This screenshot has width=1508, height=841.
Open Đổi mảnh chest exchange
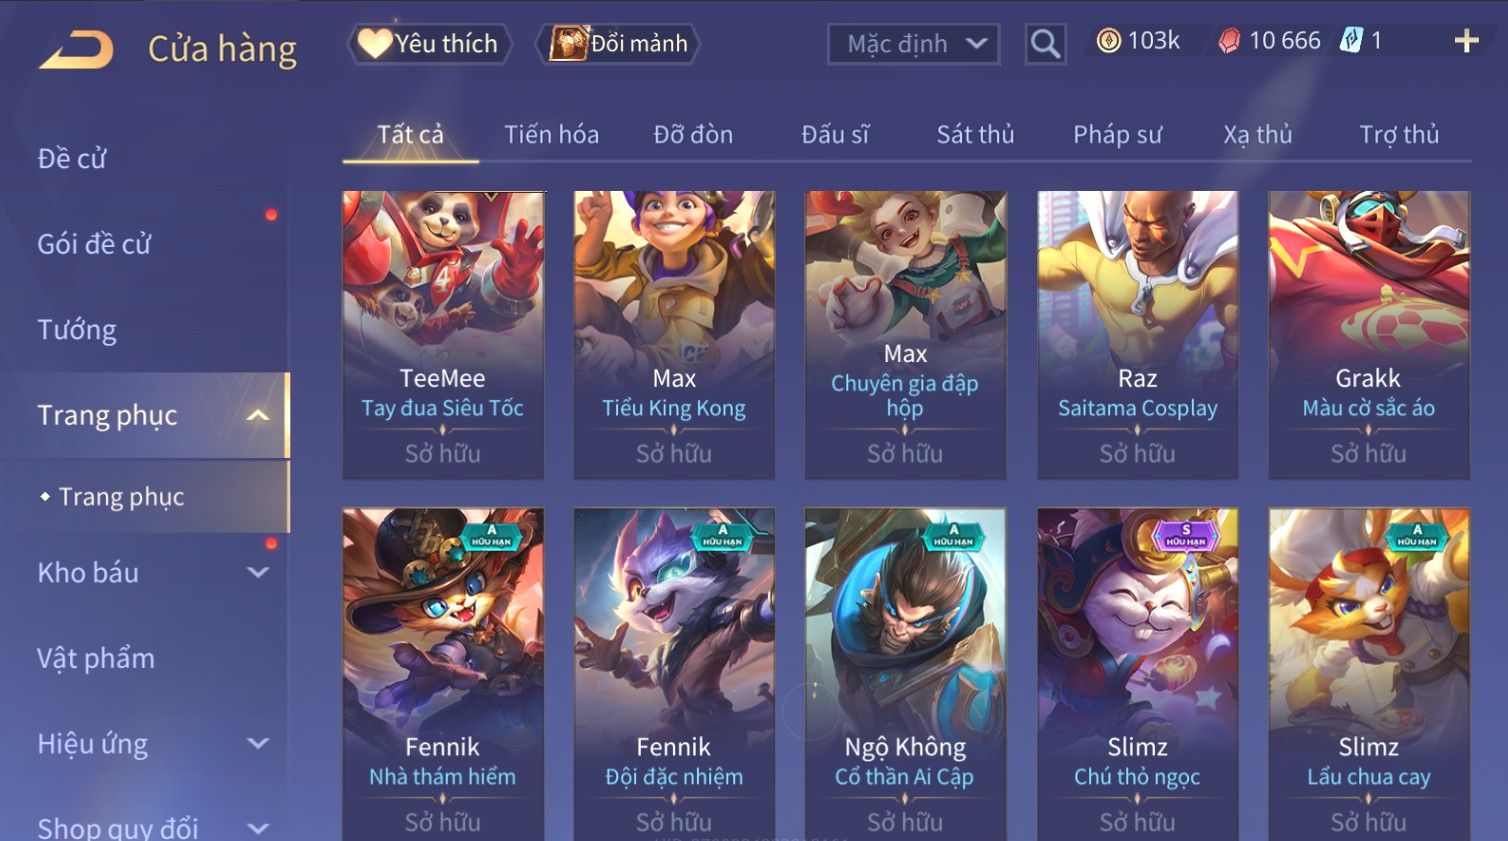click(x=618, y=44)
